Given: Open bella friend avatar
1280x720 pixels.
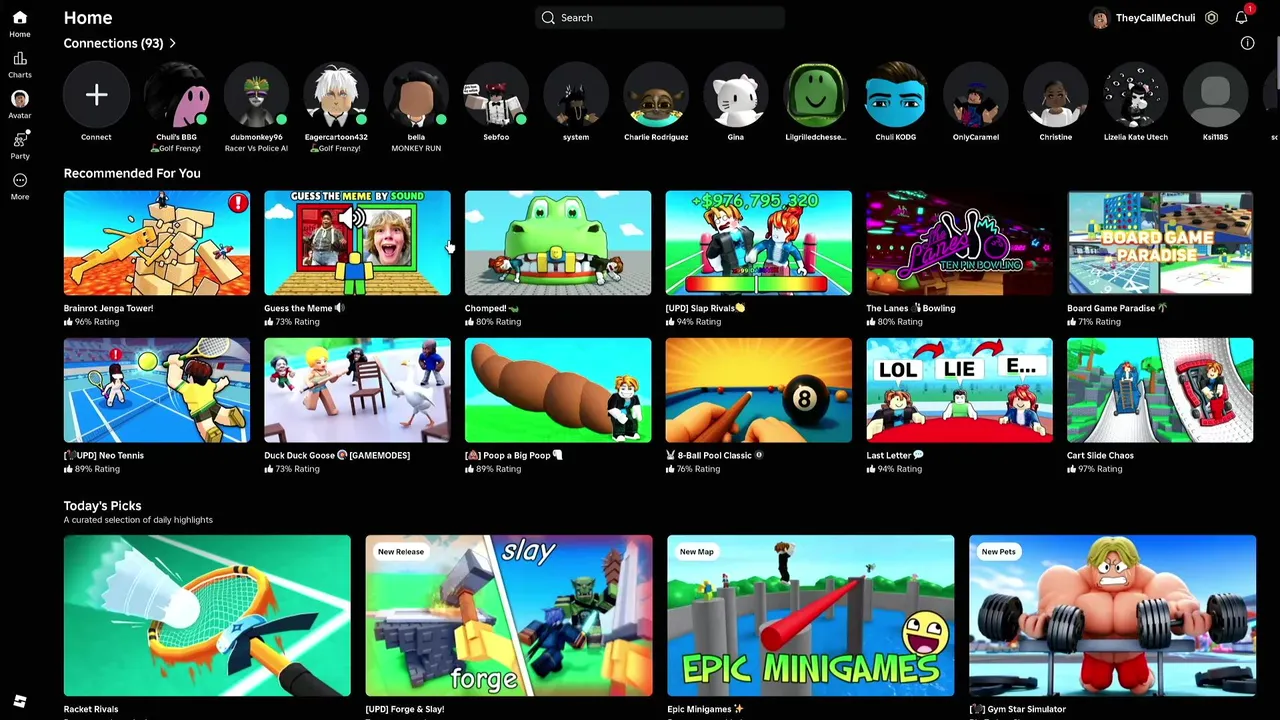Looking at the screenshot, I should click(416, 95).
